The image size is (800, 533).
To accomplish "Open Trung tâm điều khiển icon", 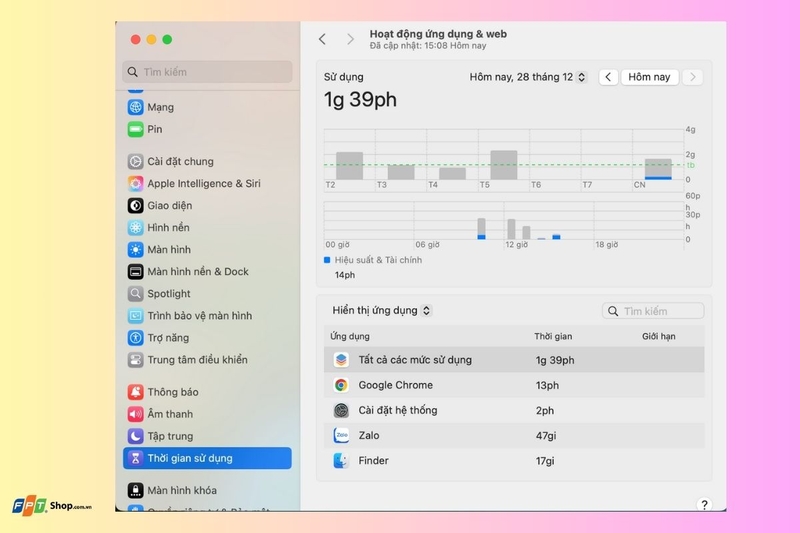I will [x=135, y=360].
